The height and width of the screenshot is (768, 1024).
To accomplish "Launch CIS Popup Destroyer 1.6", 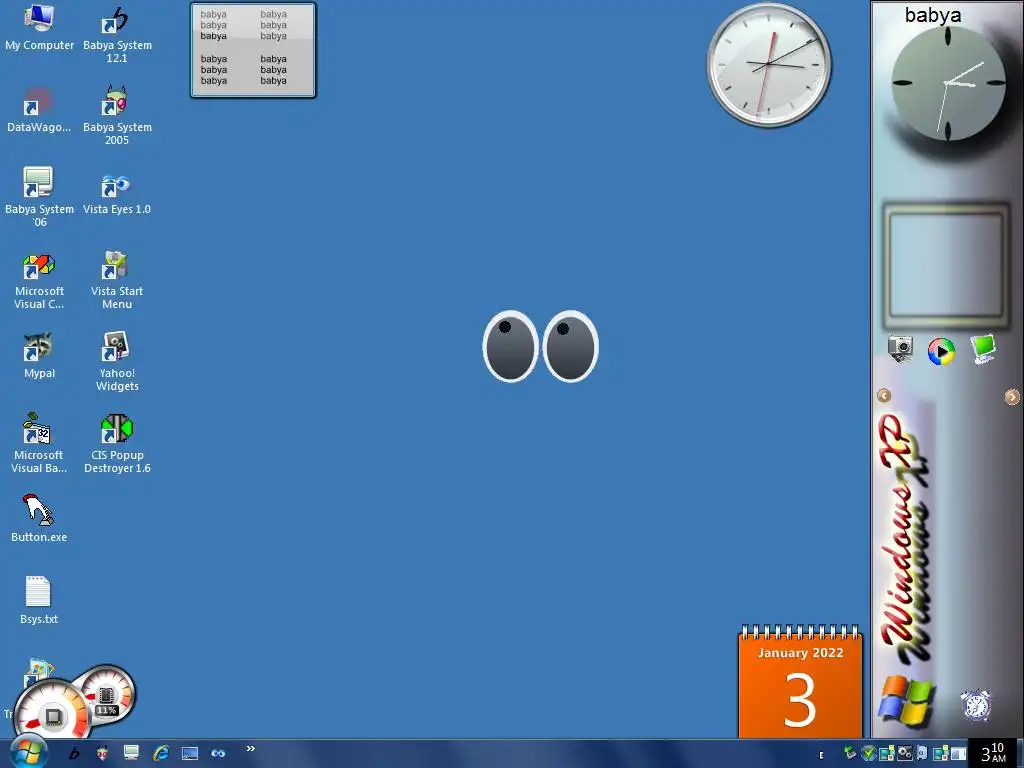I will pos(117,443).
